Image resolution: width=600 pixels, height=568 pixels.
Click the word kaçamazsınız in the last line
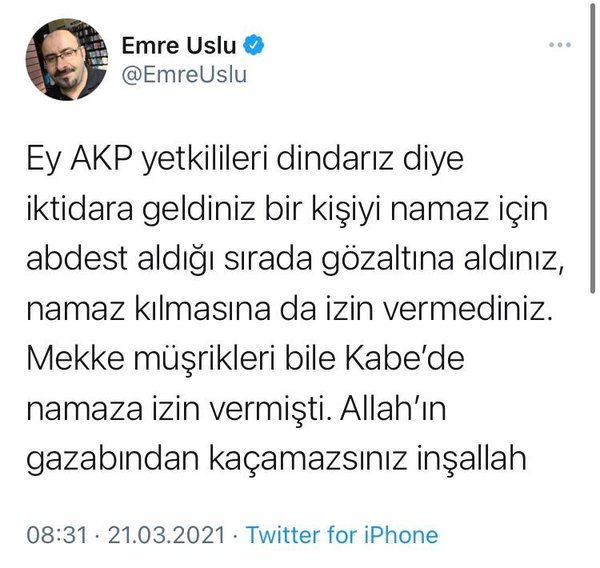pos(307,459)
